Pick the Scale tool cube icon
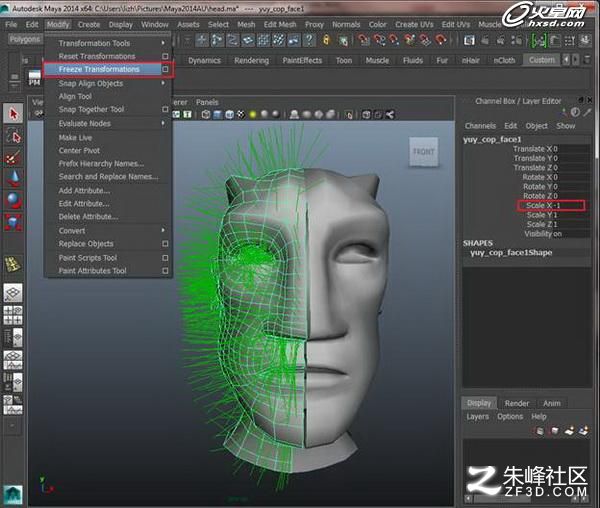Screen dimensions: 600x508 tap(13, 222)
